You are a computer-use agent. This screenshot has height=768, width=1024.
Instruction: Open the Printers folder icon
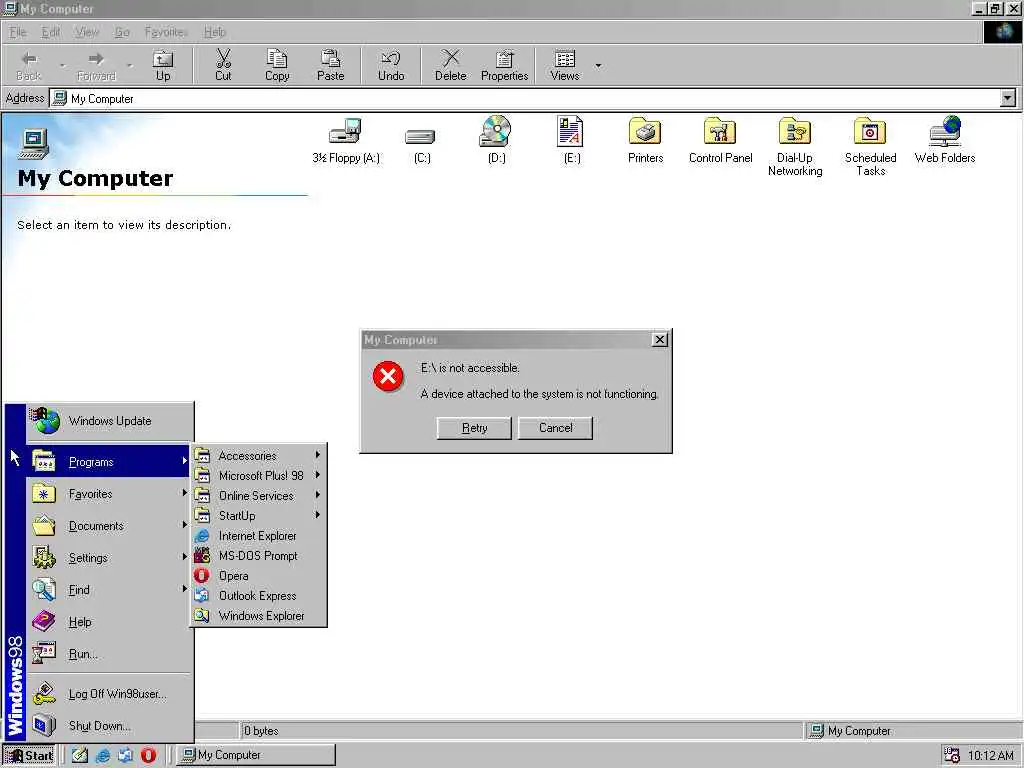(x=645, y=140)
